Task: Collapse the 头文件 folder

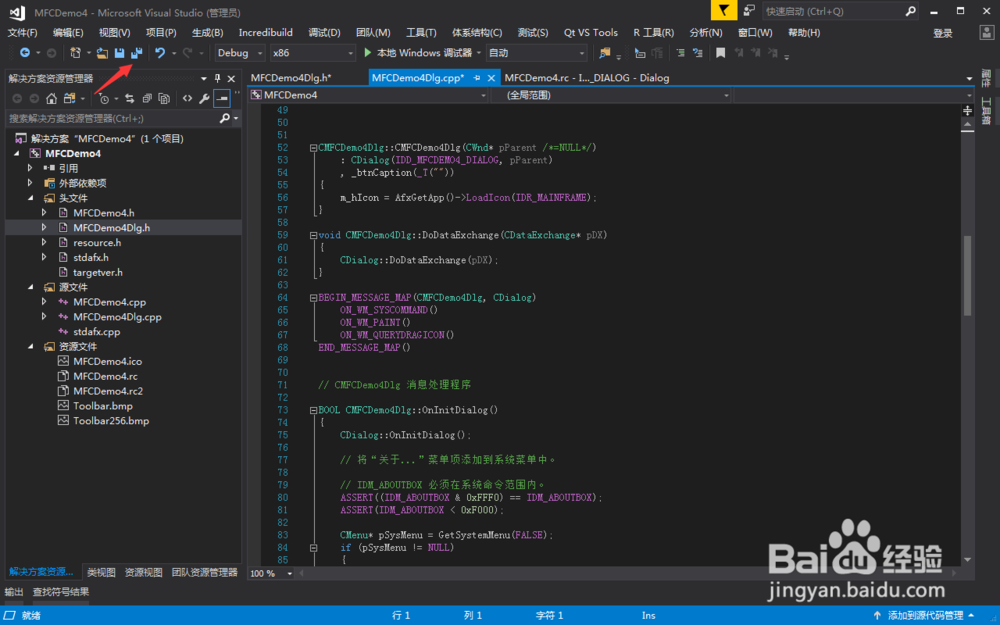Action: 30,198
